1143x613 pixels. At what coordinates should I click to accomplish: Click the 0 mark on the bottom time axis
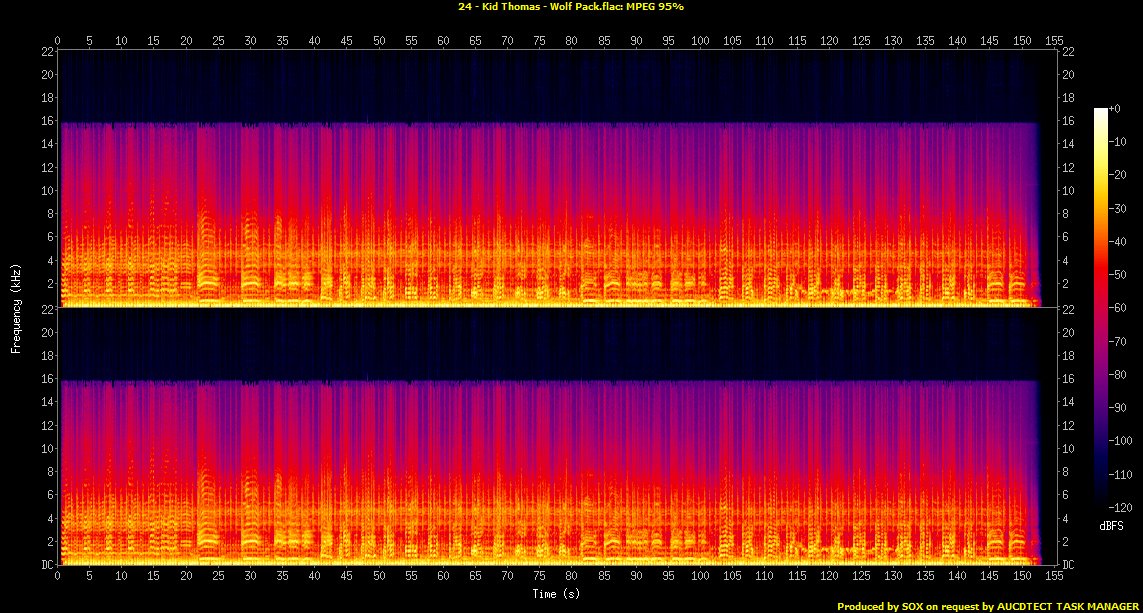click(x=58, y=578)
